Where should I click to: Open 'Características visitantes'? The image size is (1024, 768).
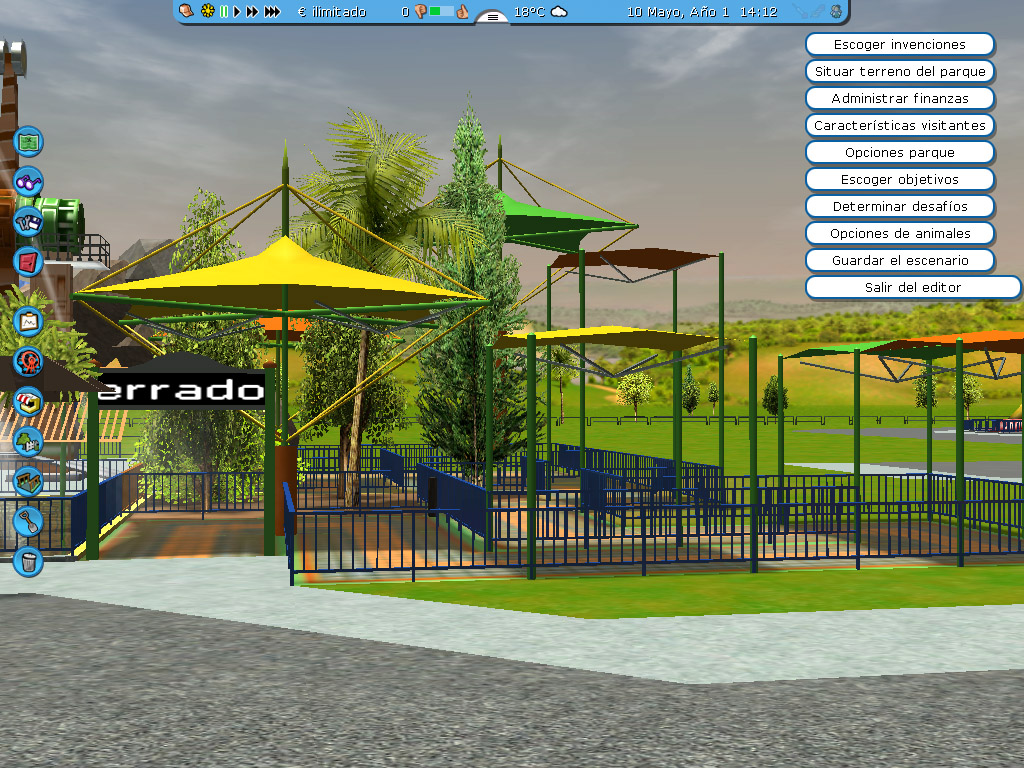tap(900, 125)
